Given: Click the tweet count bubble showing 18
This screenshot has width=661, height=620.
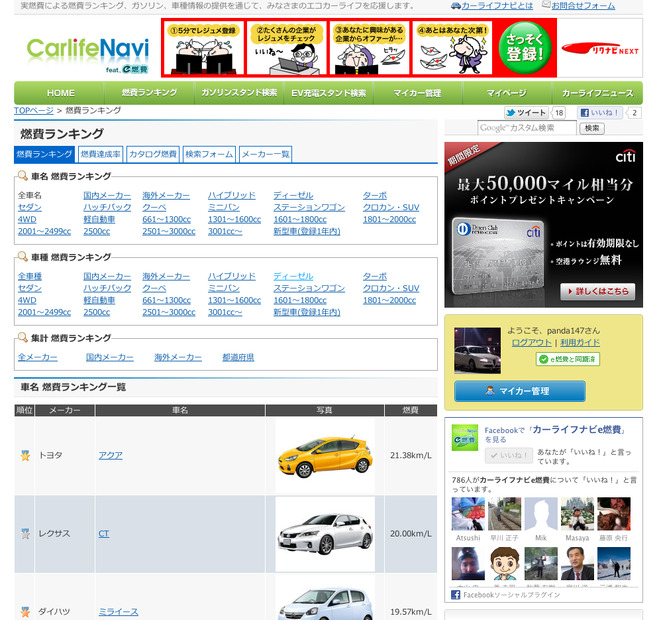Looking at the screenshot, I should pyautogui.click(x=559, y=113).
